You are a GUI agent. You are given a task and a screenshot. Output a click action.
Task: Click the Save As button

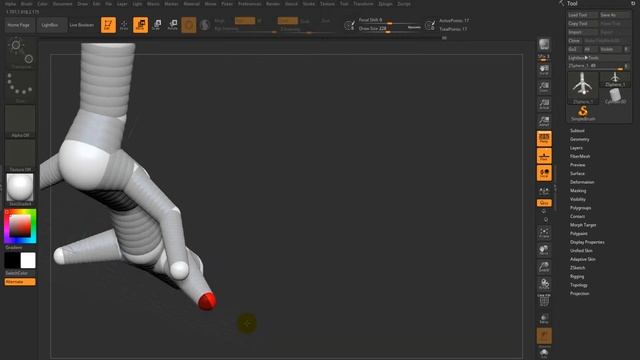point(615,15)
